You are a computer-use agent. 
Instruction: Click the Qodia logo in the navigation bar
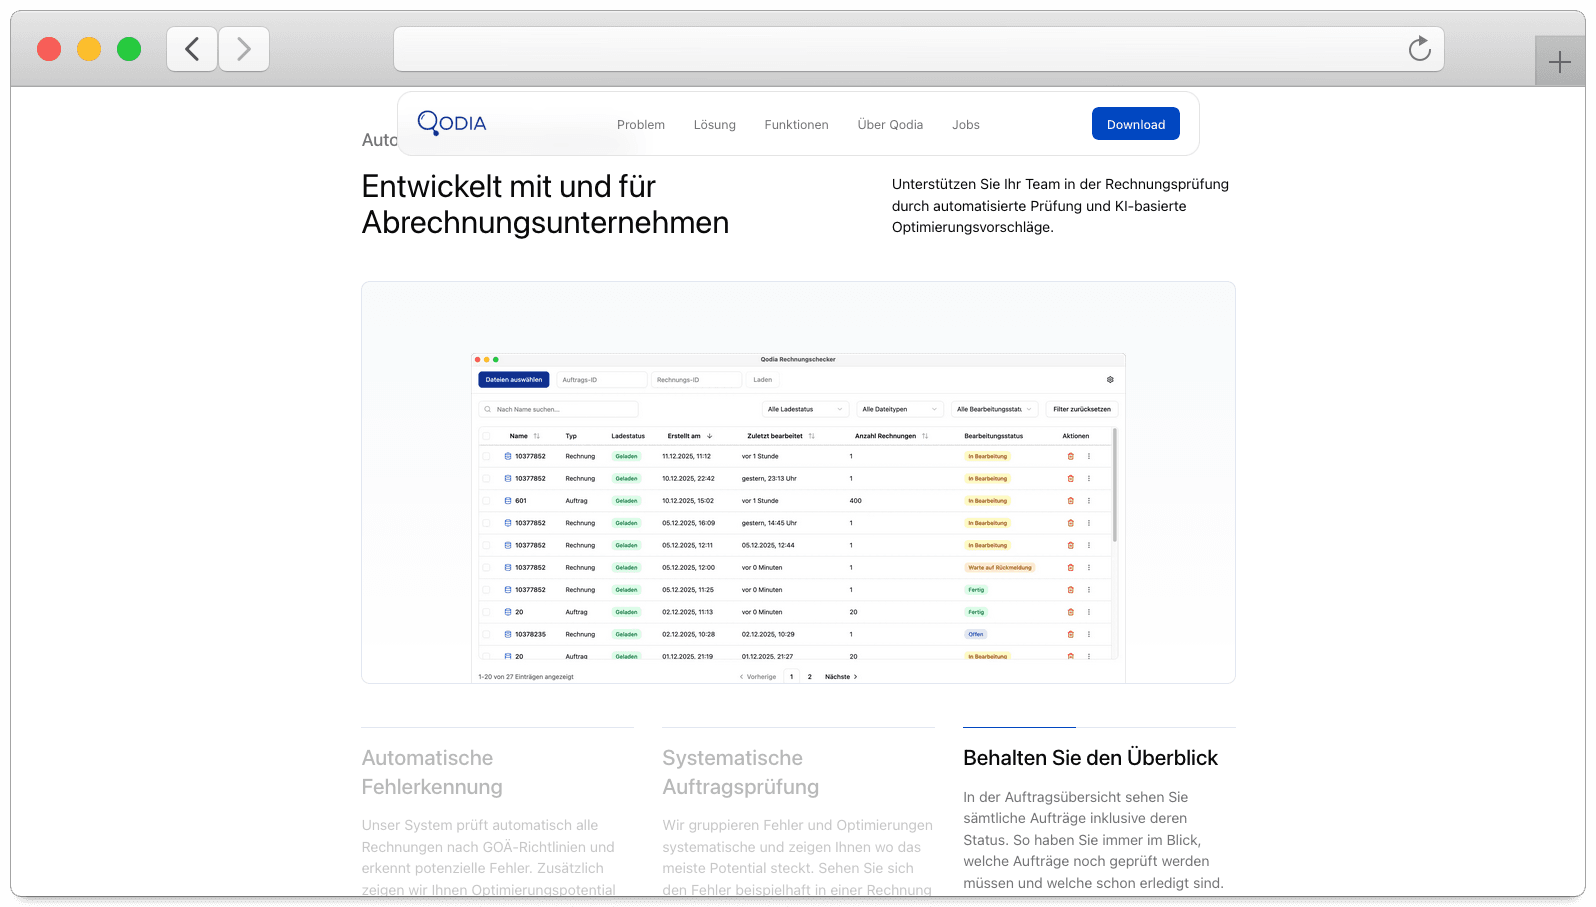[x=452, y=123]
